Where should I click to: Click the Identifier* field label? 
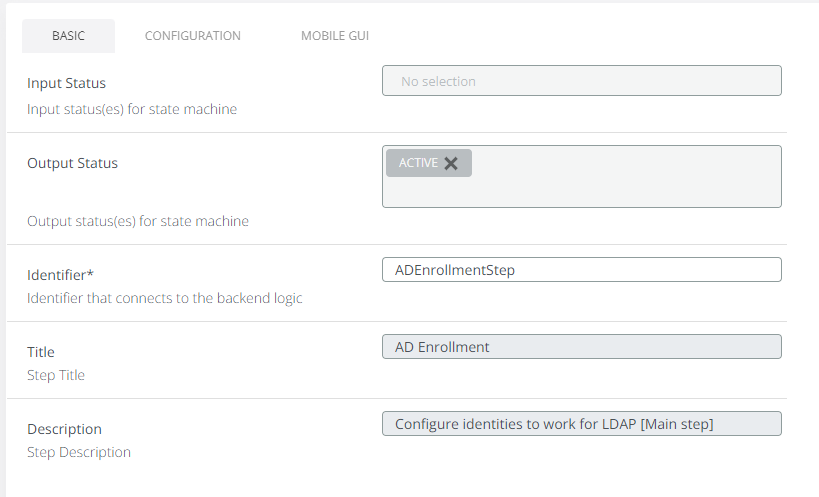[x=60, y=274]
